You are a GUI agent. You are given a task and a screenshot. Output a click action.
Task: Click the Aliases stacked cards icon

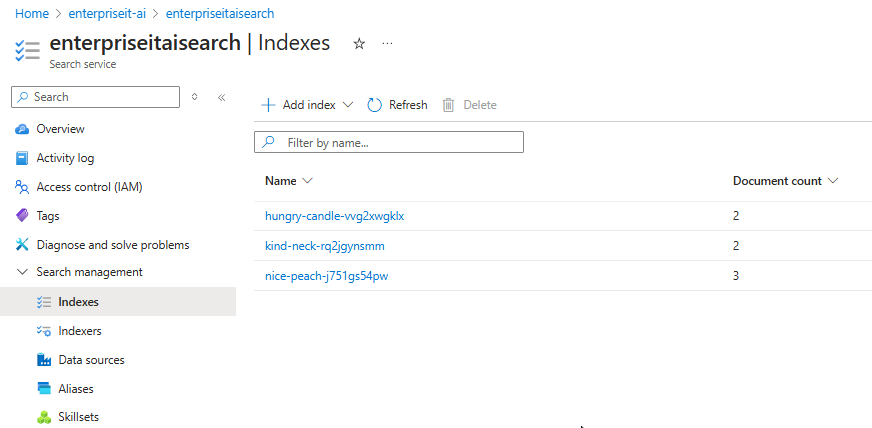tap(43, 389)
